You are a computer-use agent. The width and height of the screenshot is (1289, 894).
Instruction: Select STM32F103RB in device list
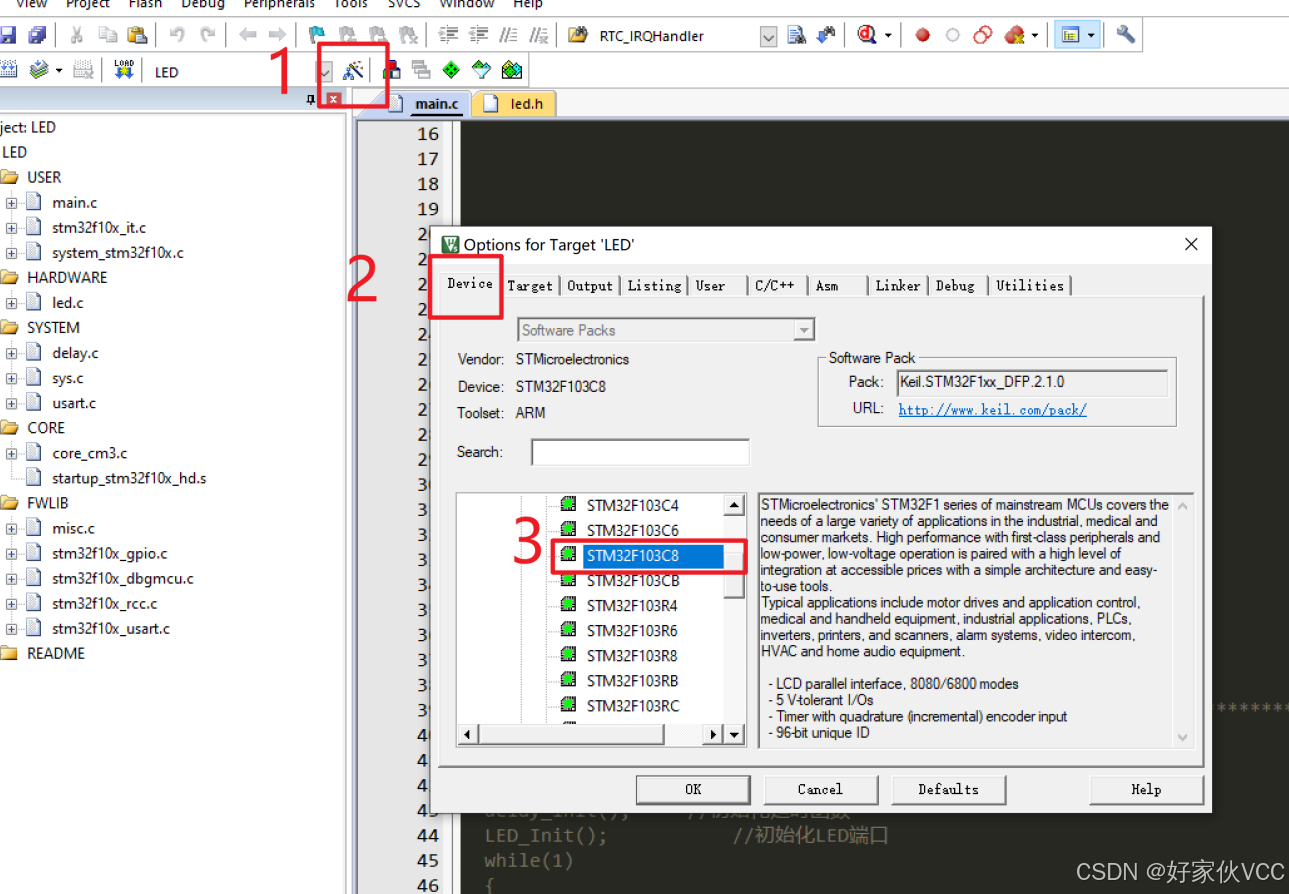(x=632, y=681)
